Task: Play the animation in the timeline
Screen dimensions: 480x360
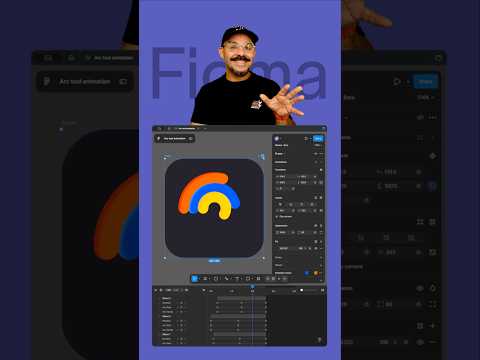Action: tap(161, 290)
